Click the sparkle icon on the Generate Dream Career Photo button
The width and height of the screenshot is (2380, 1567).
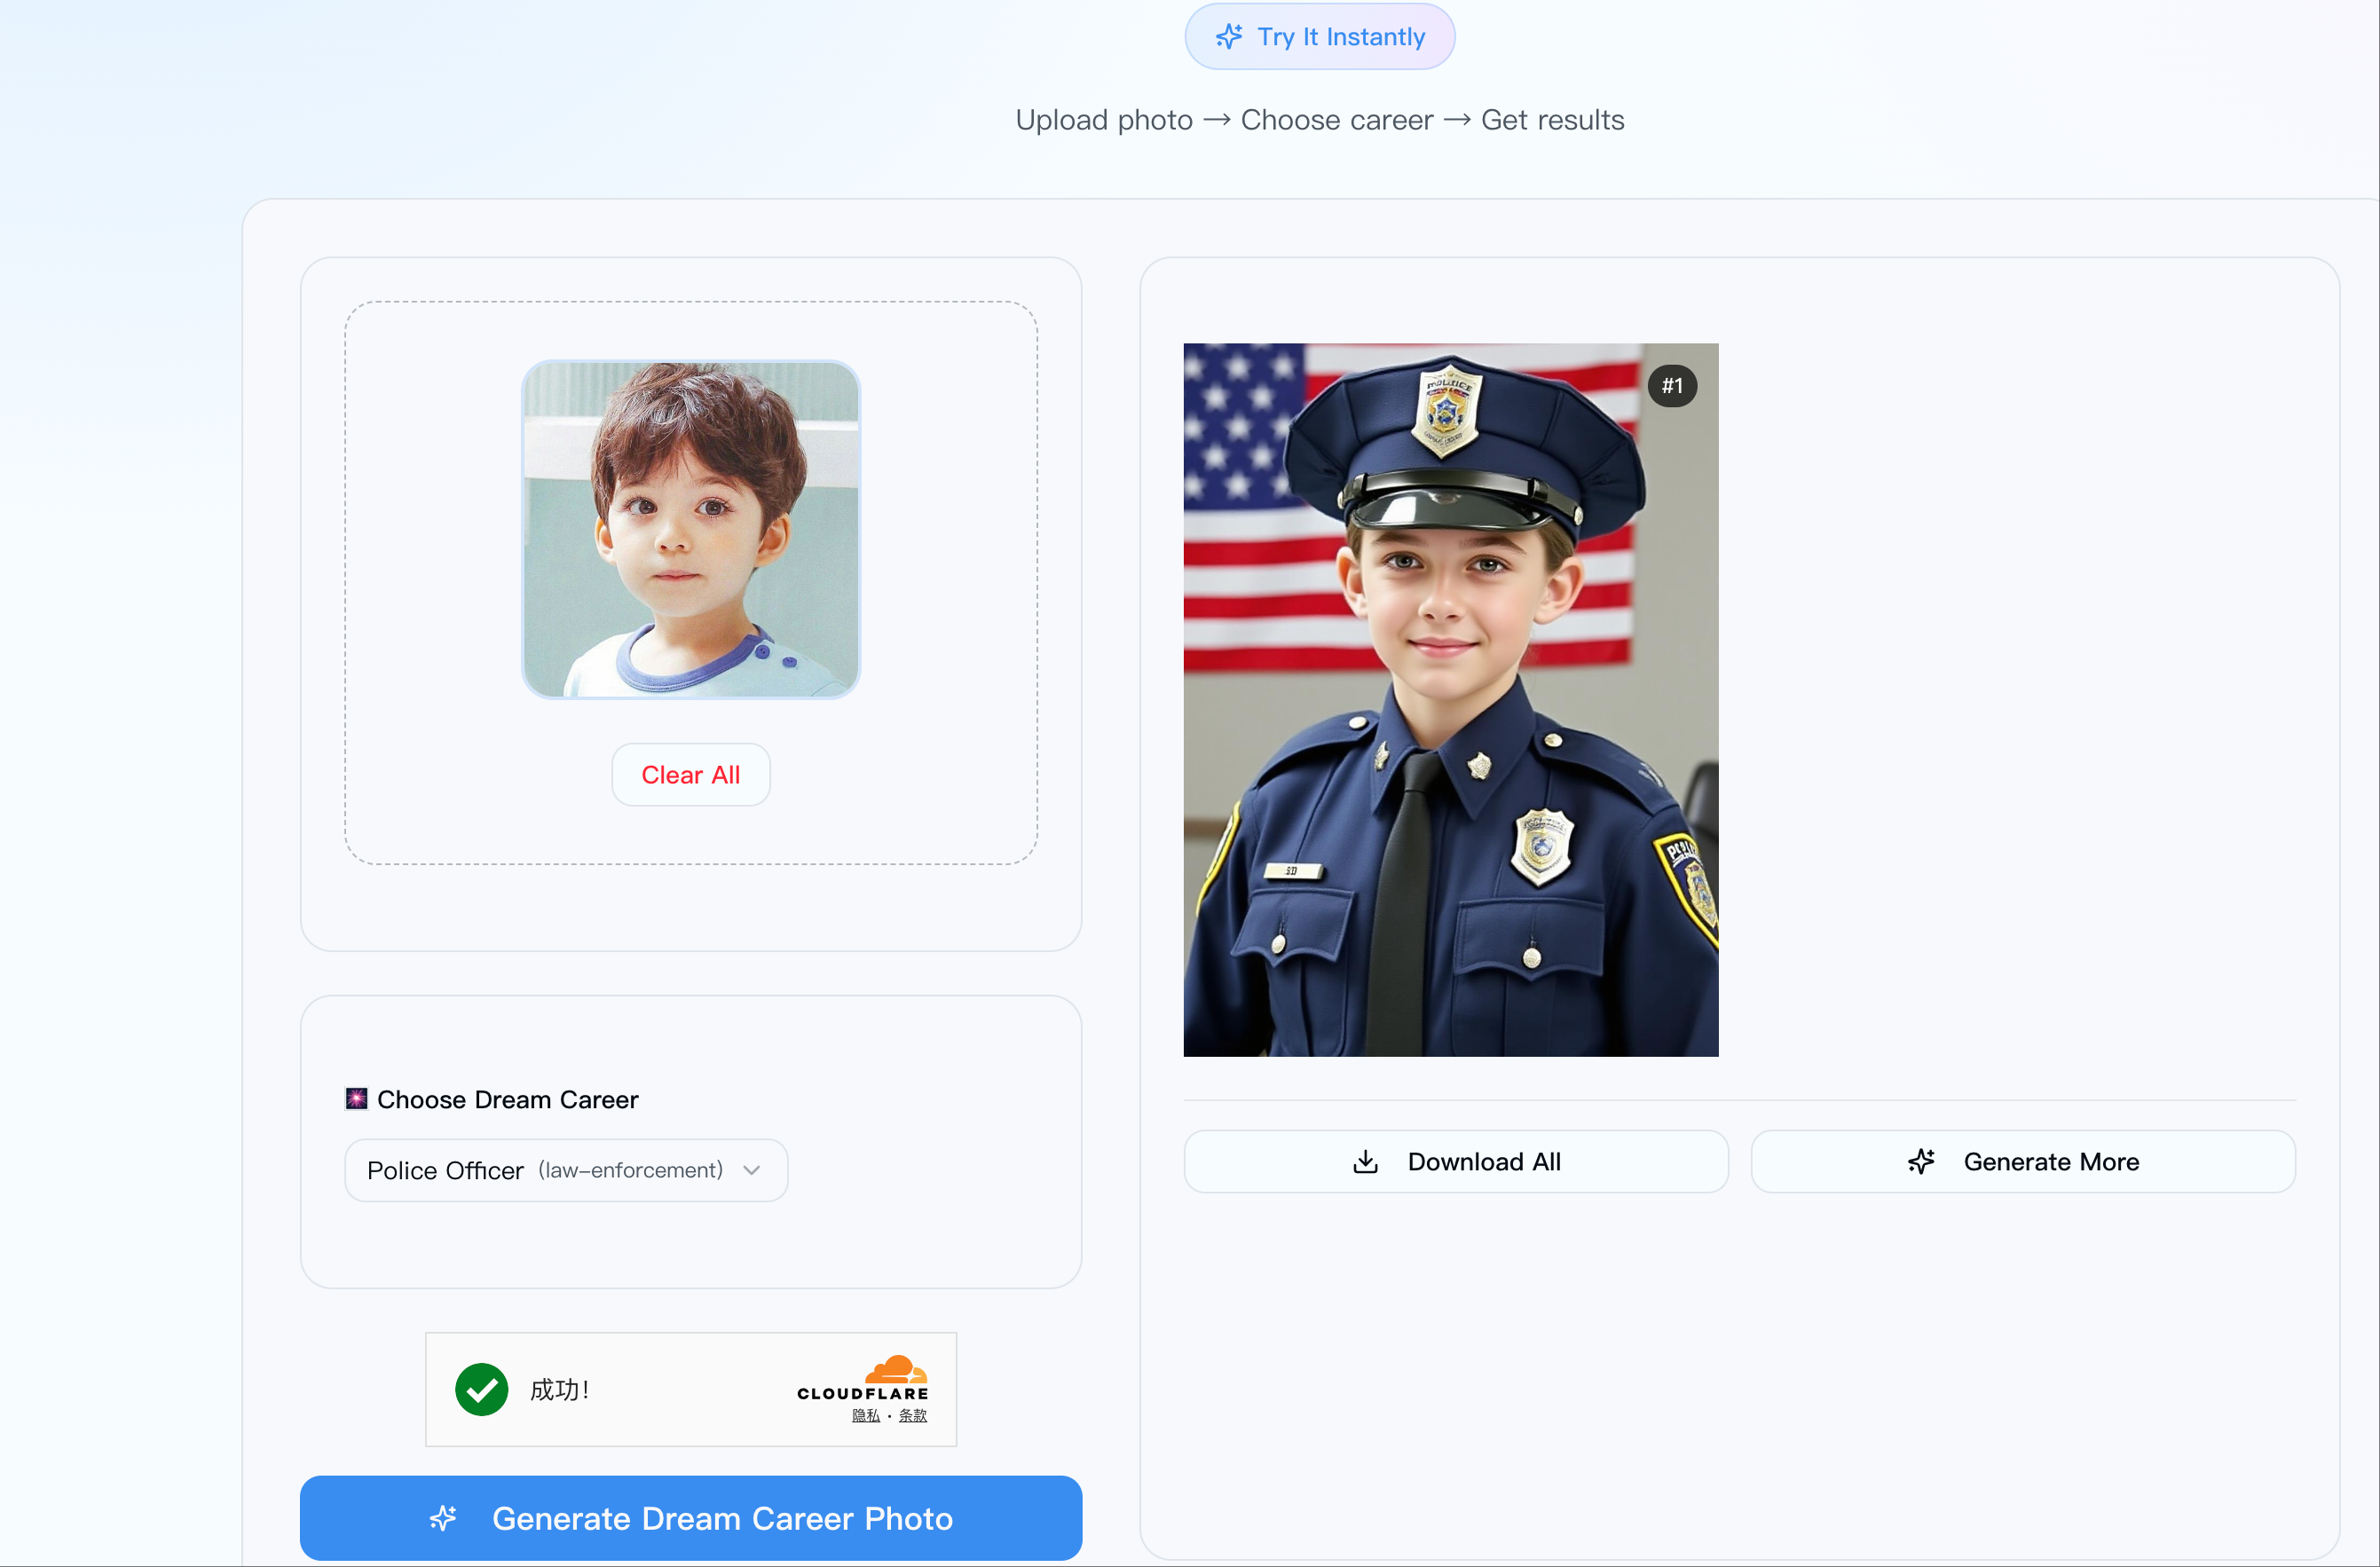443,1518
